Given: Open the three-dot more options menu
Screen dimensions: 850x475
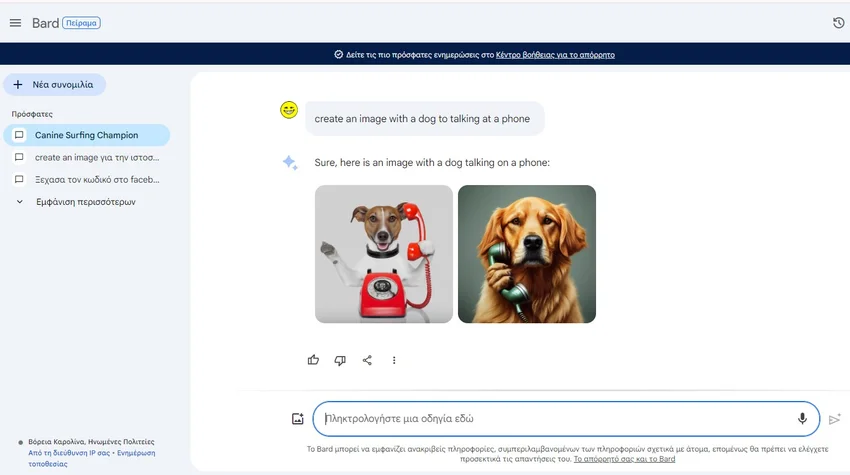Looking at the screenshot, I should click(394, 360).
